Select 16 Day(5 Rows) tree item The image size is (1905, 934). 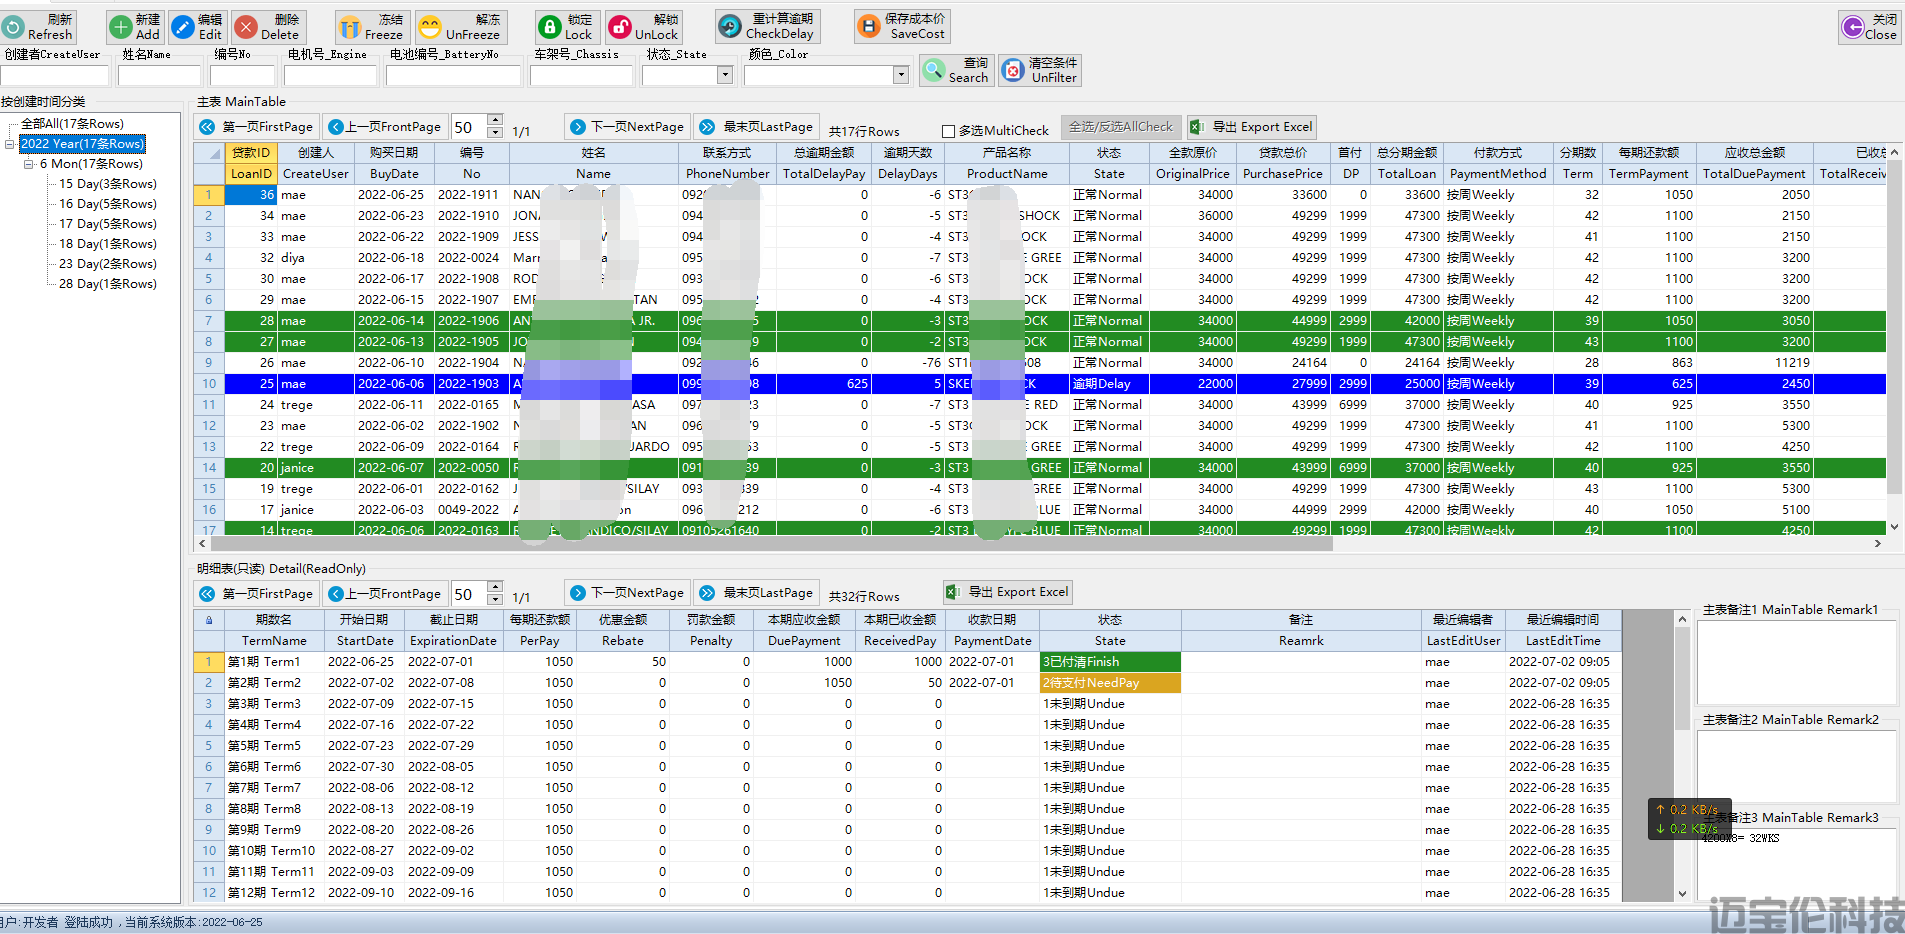[107, 204]
